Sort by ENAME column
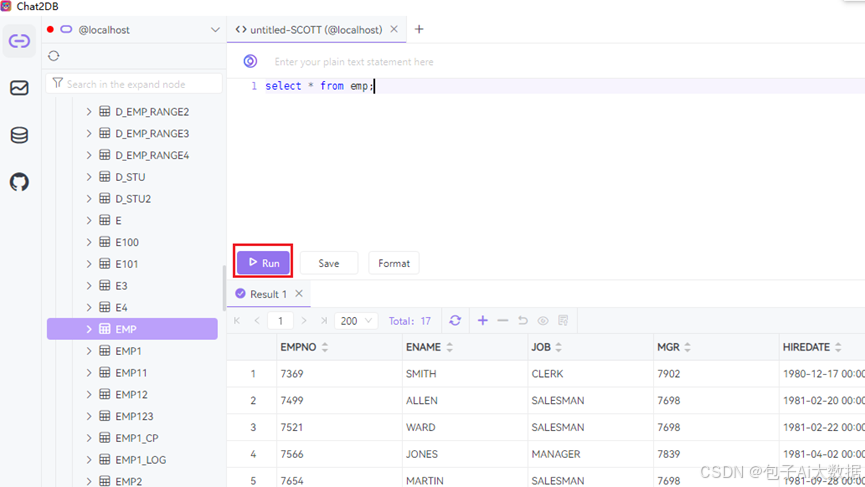Image resolution: width=865 pixels, height=487 pixels. click(450, 347)
